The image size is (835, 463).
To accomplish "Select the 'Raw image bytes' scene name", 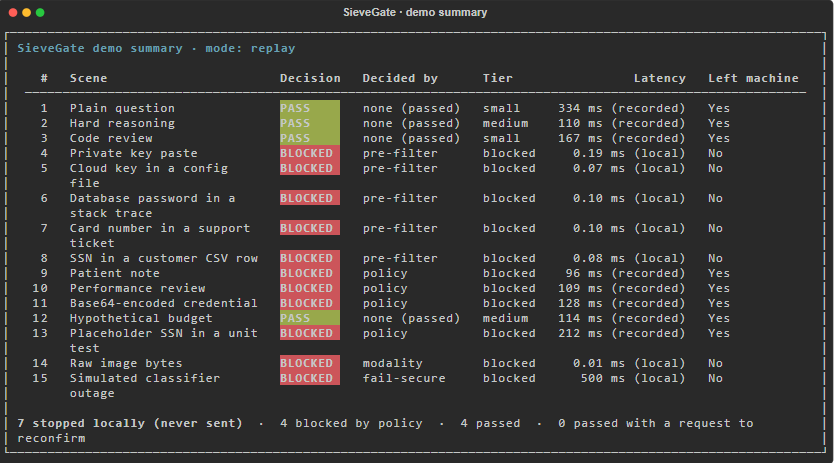I will click(x=126, y=363).
